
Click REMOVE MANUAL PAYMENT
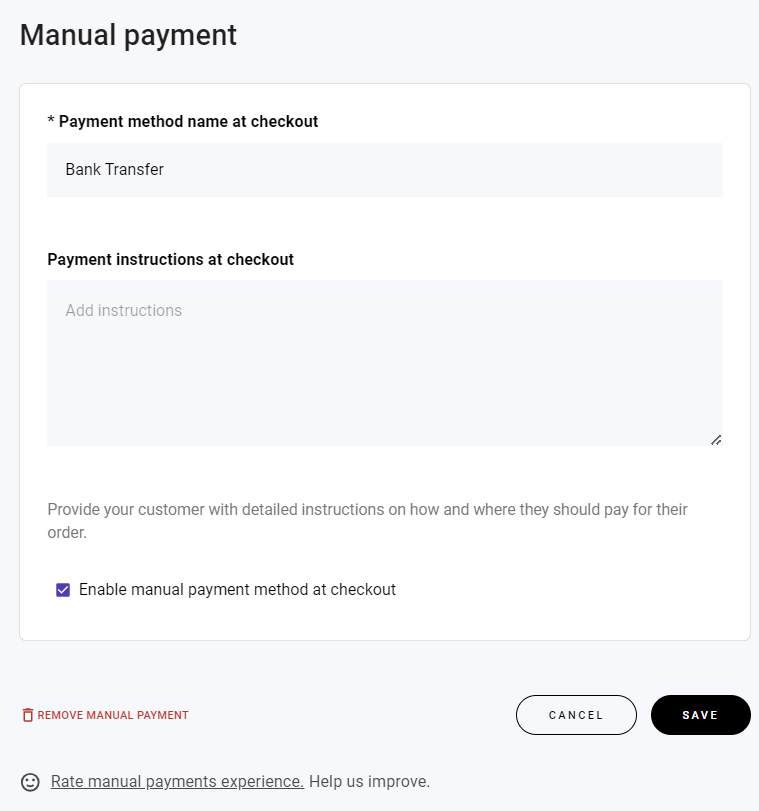tap(112, 715)
